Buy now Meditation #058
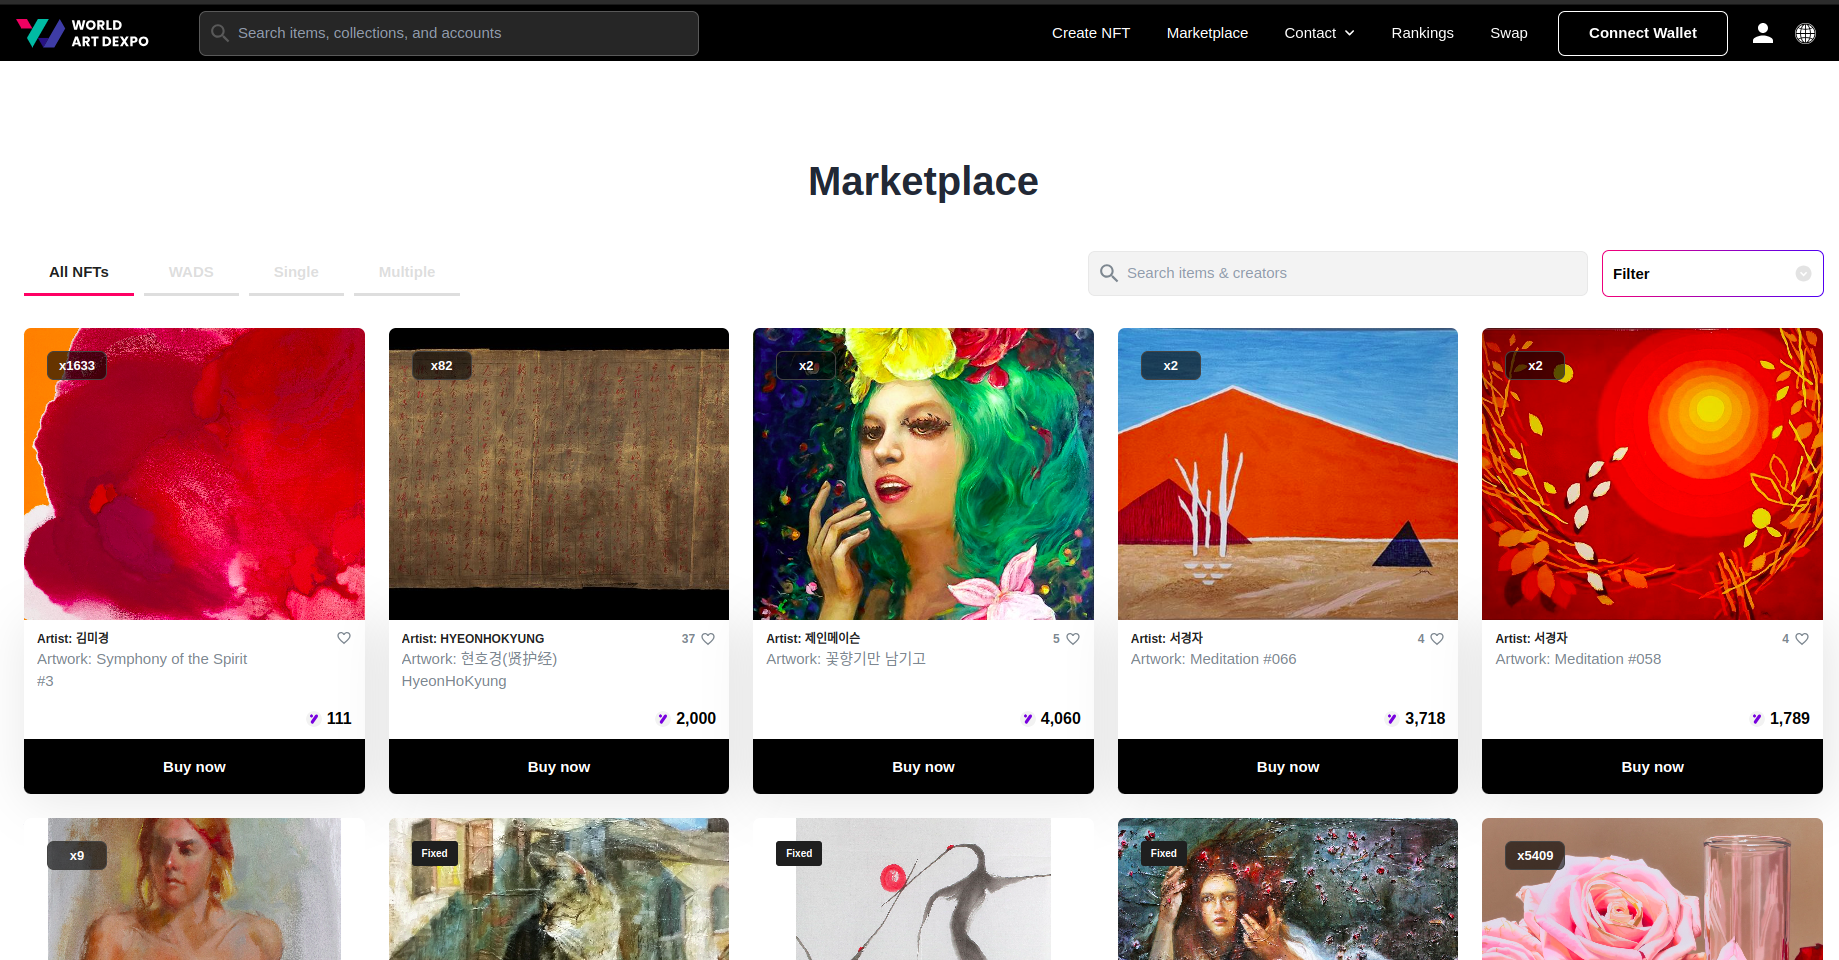Viewport: 1839px width, 960px height. tap(1652, 767)
